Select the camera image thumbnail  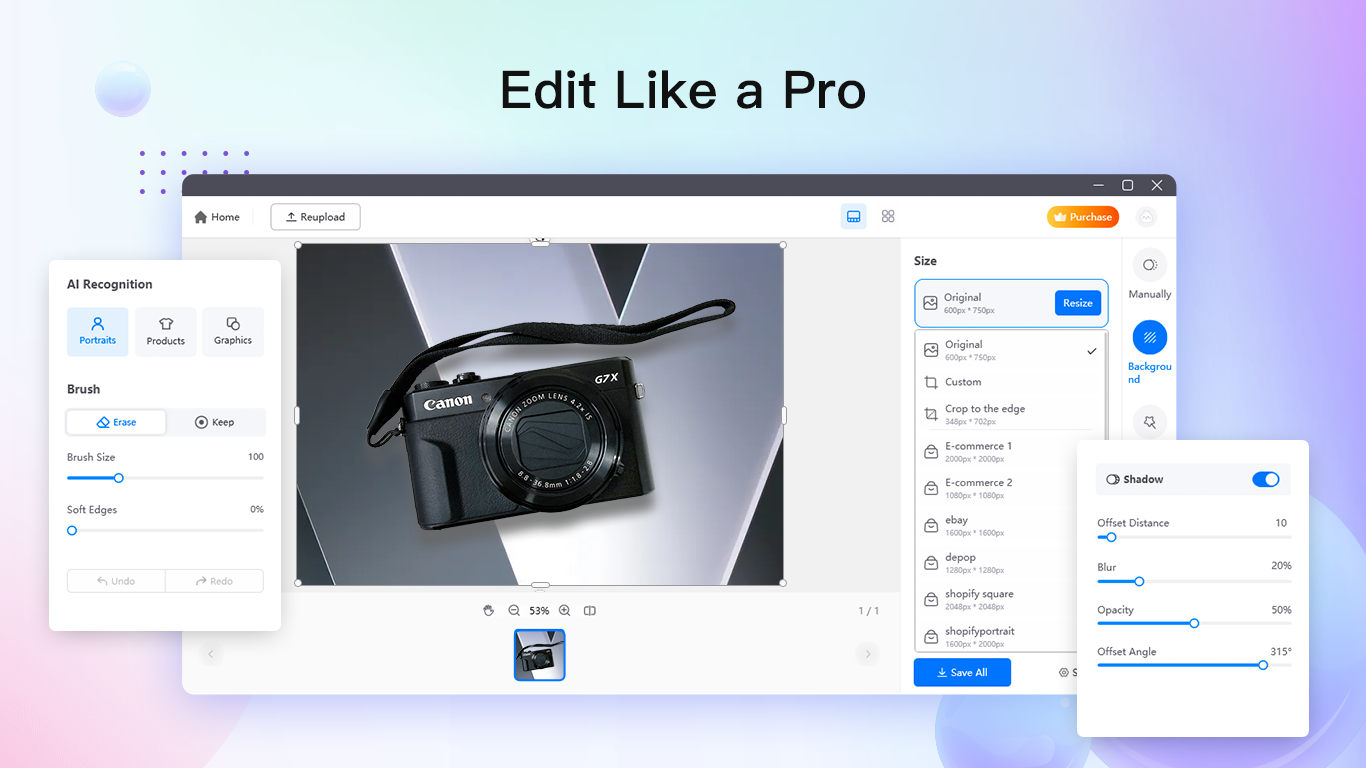pyautogui.click(x=540, y=655)
